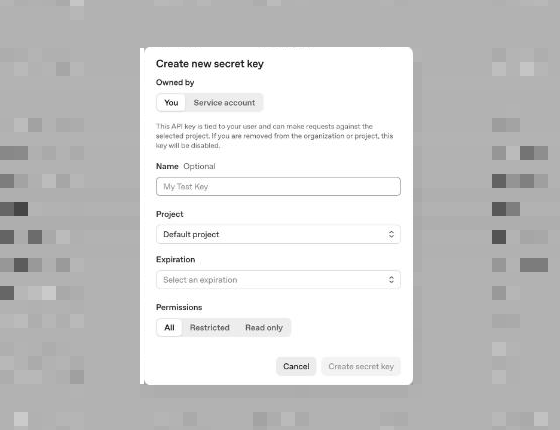Choose Read only permissions
Image resolution: width=560 pixels, height=430 pixels.
[264, 328]
